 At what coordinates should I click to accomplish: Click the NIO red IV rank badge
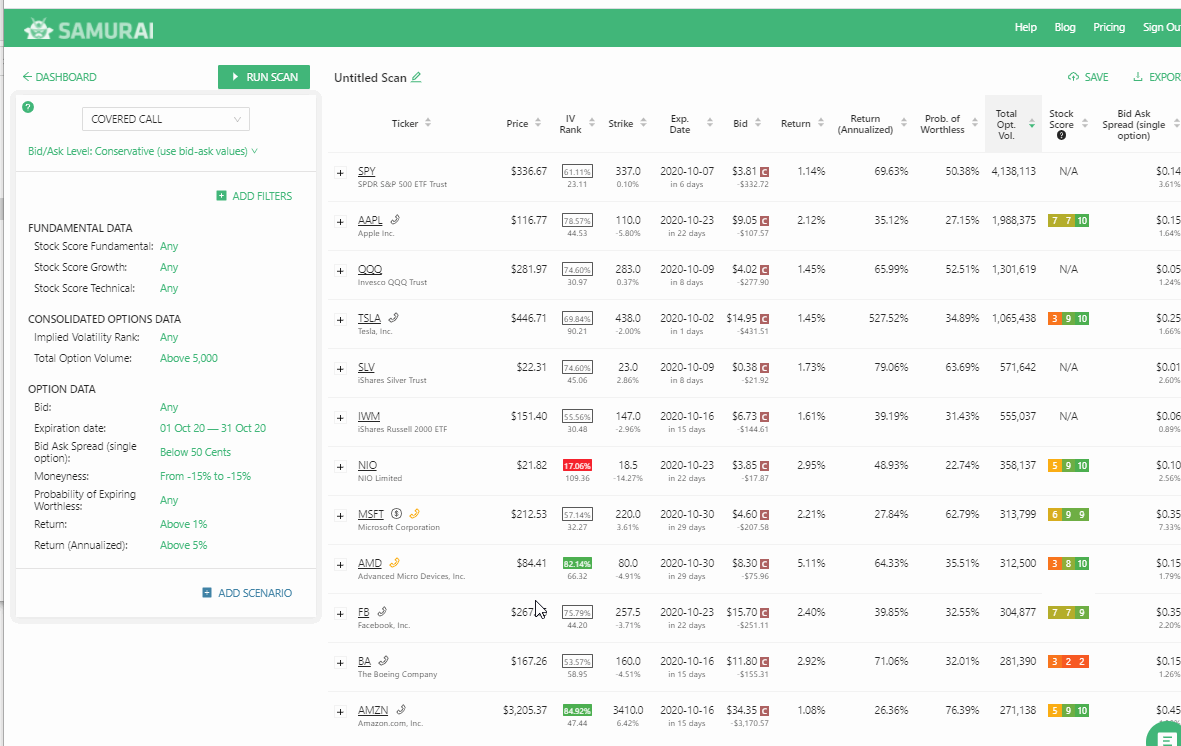[576, 466]
